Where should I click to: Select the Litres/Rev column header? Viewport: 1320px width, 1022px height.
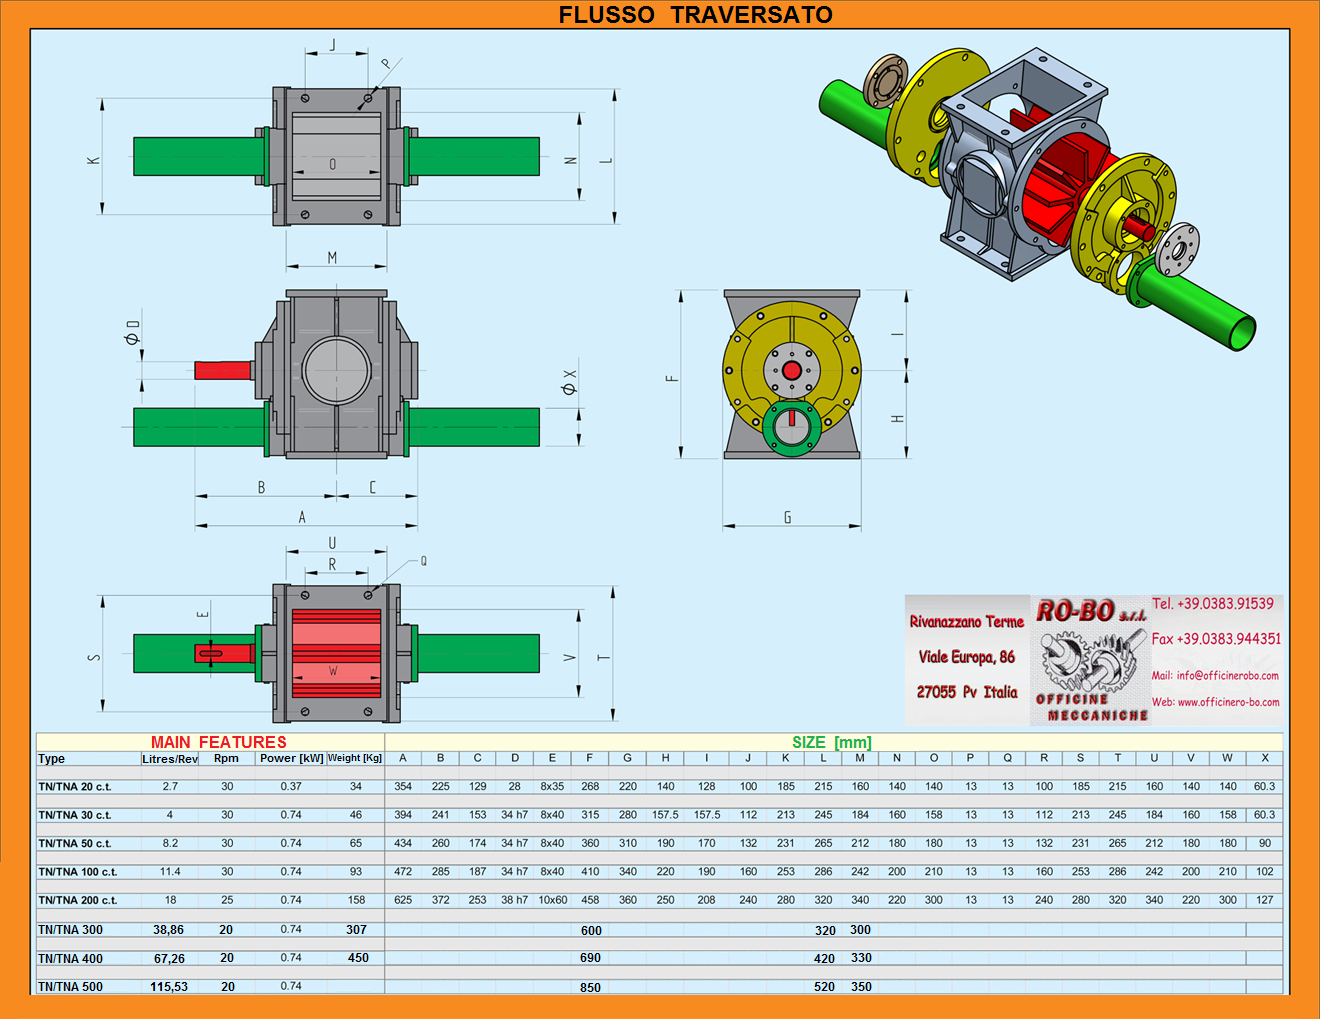(170, 759)
